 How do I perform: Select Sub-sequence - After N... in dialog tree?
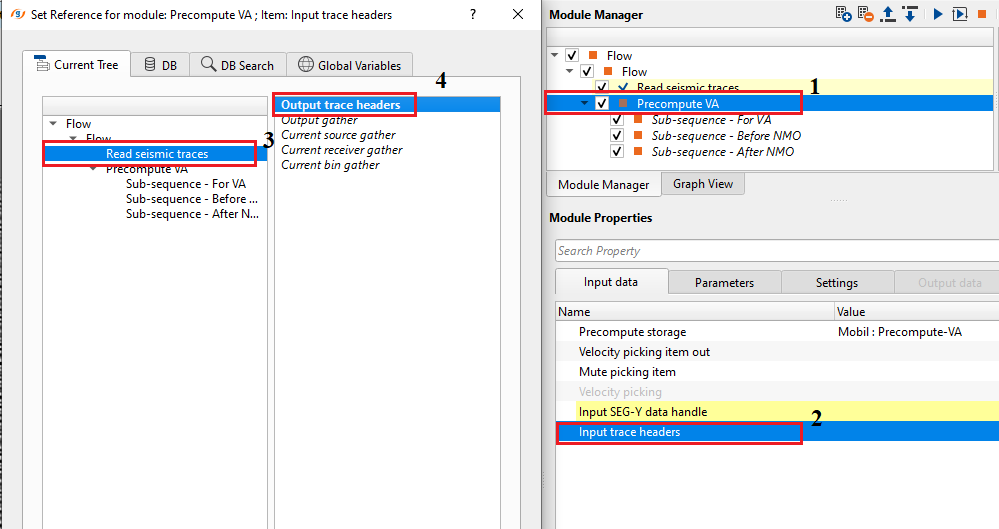(192, 214)
